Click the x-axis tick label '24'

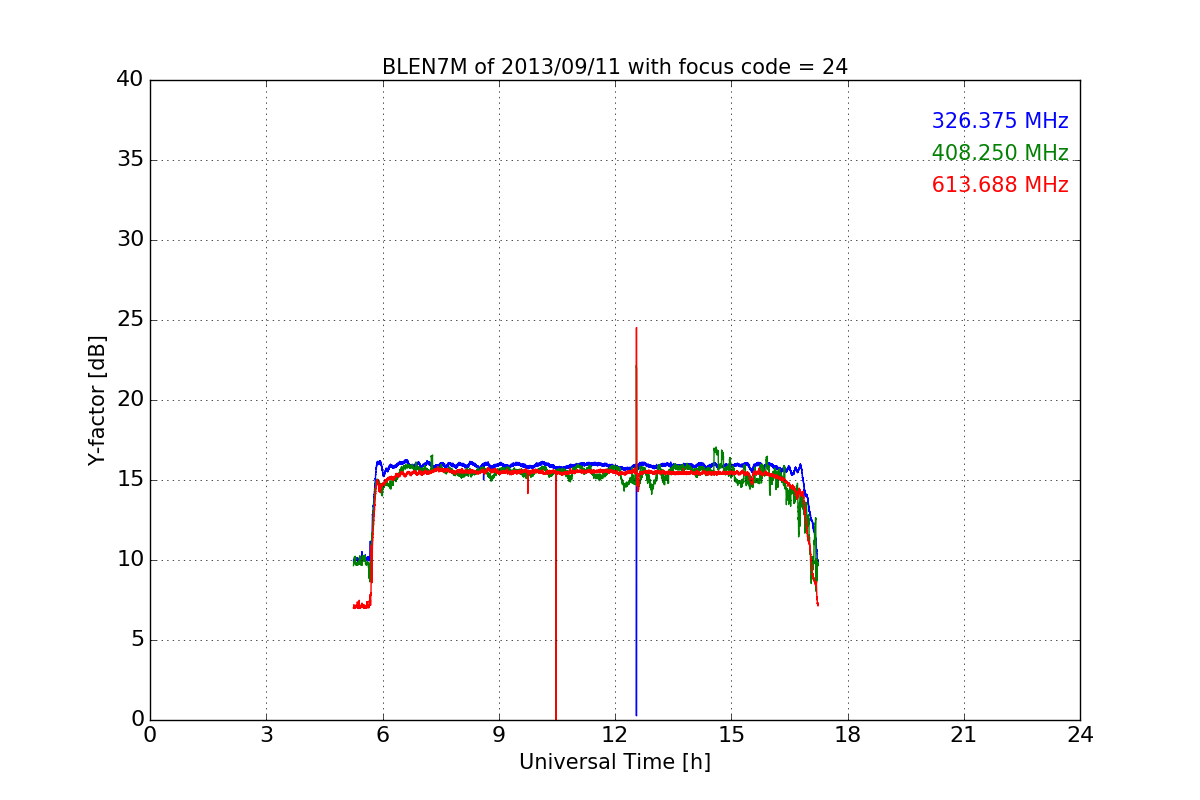coord(1080,735)
